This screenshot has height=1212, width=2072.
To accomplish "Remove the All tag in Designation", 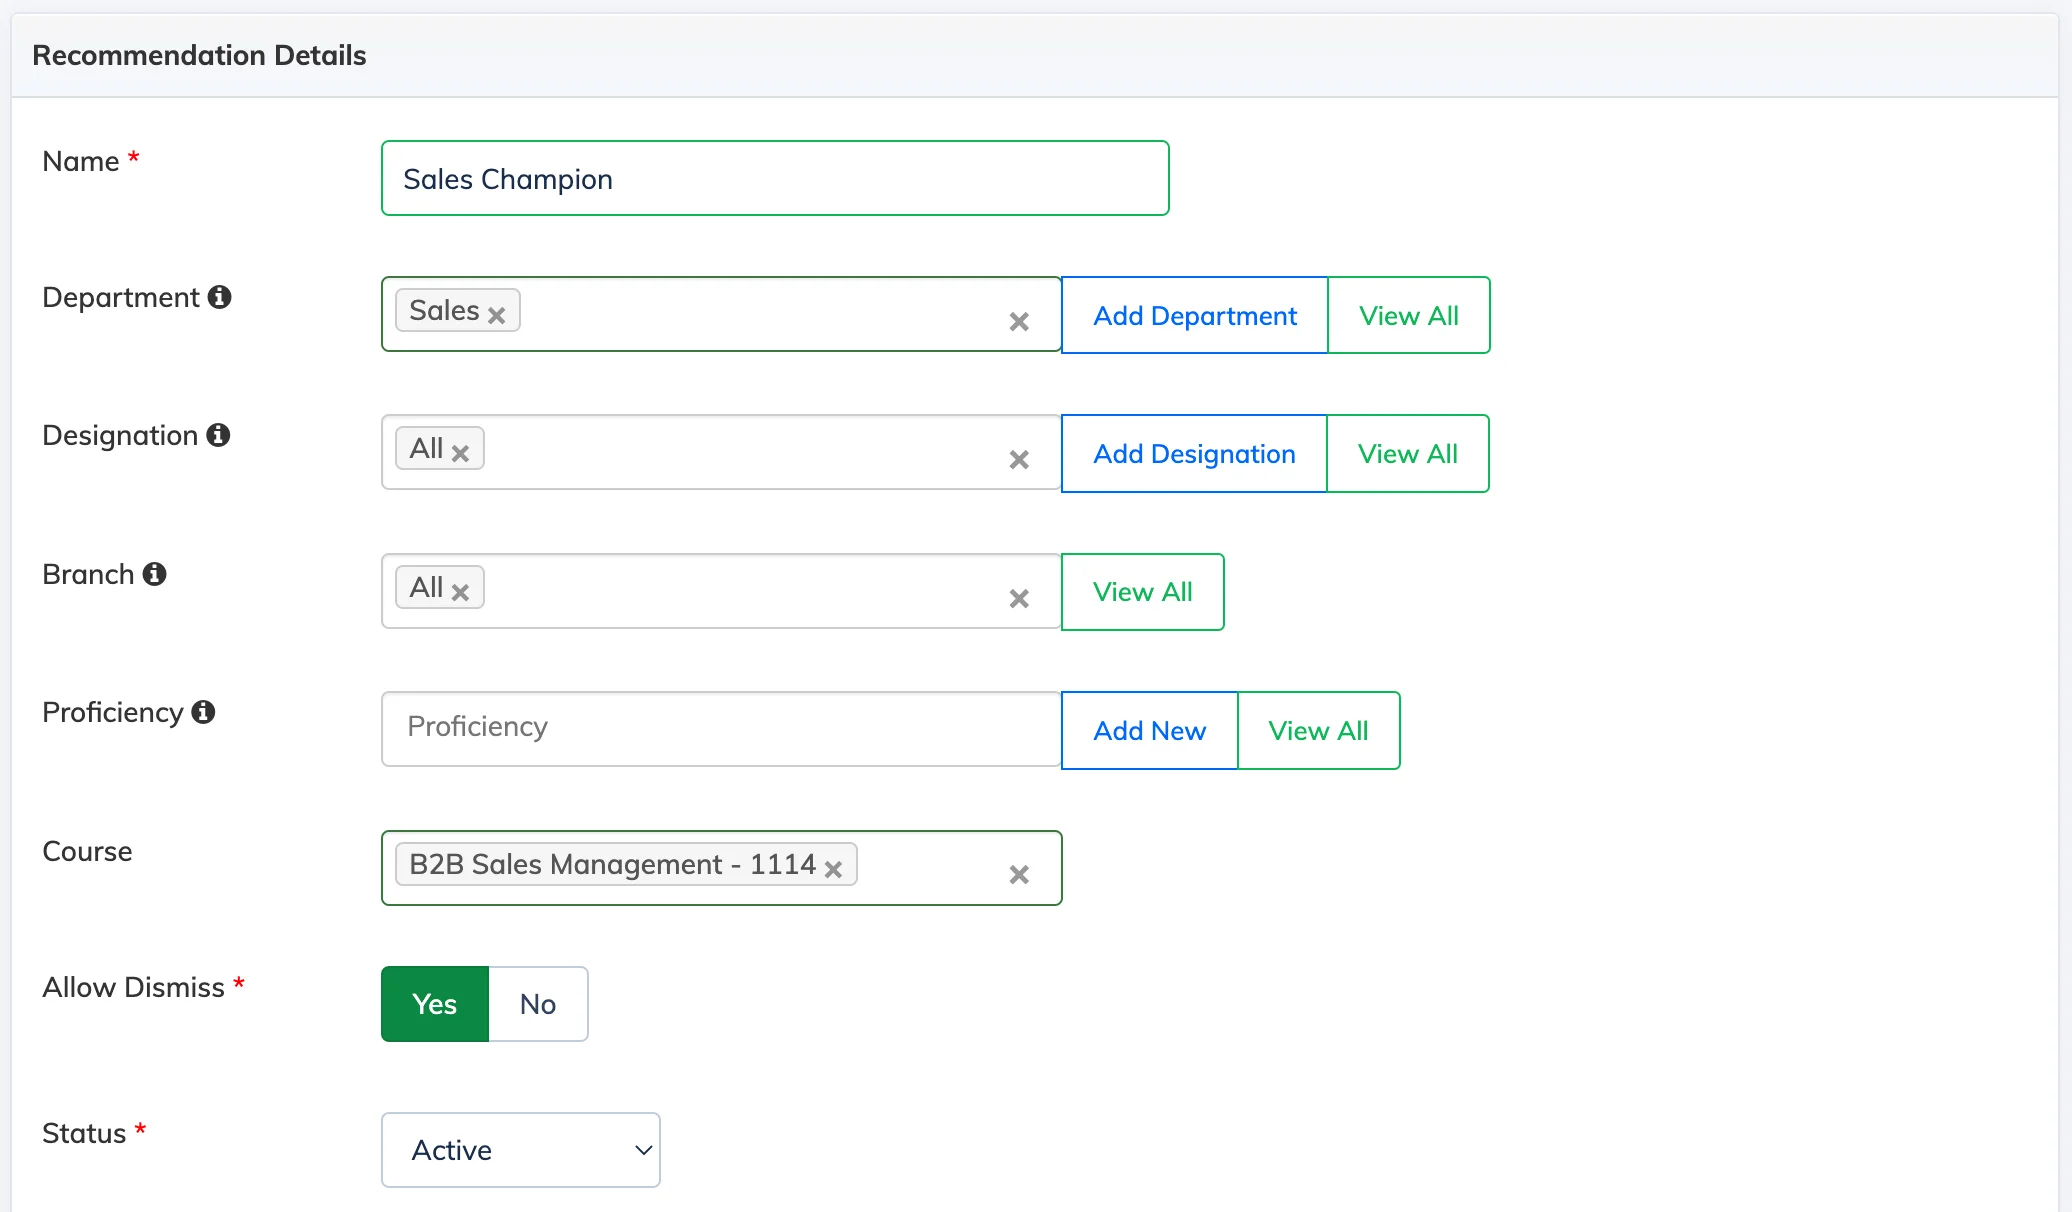I will point(460,453).
